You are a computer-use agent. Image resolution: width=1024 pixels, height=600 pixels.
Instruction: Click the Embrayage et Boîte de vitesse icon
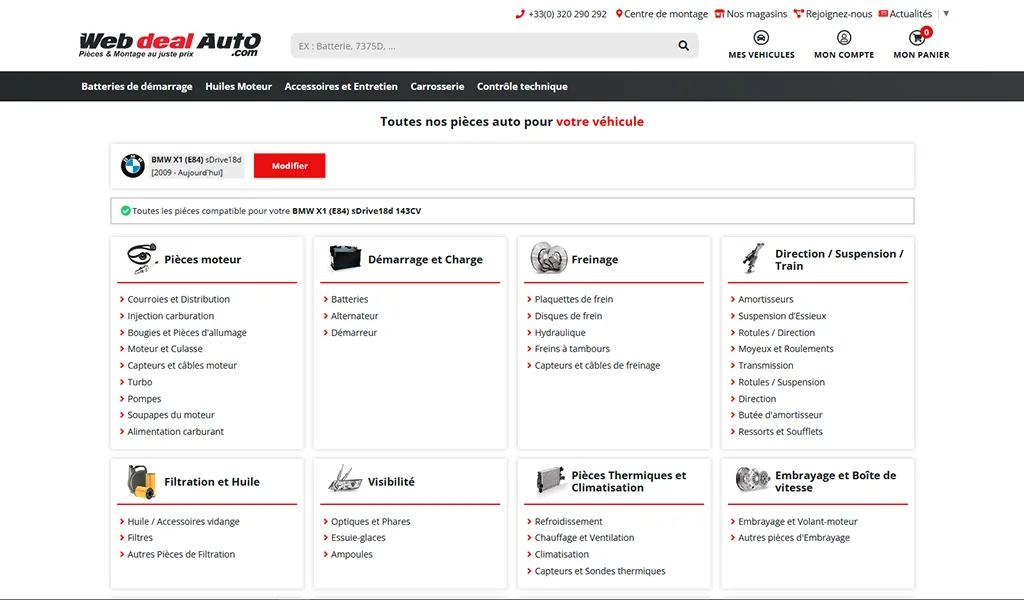[x=752, y=481]
